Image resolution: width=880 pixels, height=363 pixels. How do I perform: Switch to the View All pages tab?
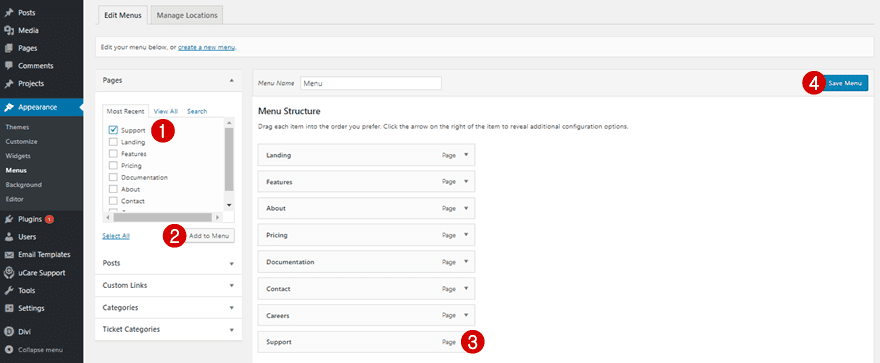(x=166, y=111)
